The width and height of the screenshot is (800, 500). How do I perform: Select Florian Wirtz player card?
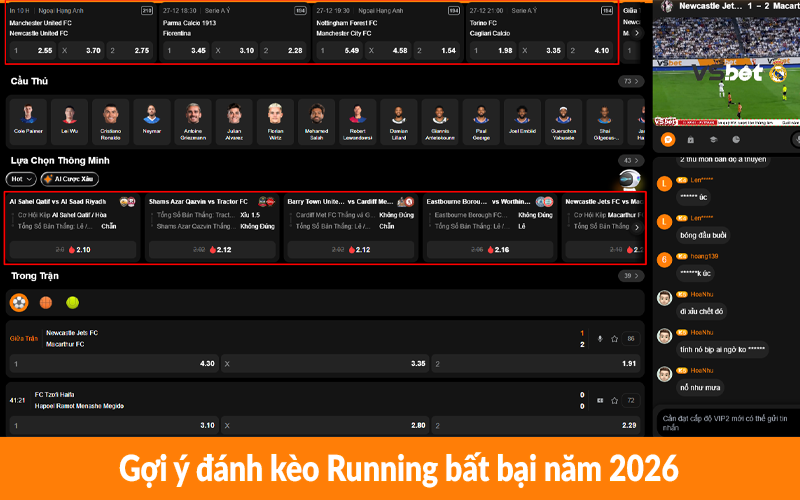[x=275, y=121]
